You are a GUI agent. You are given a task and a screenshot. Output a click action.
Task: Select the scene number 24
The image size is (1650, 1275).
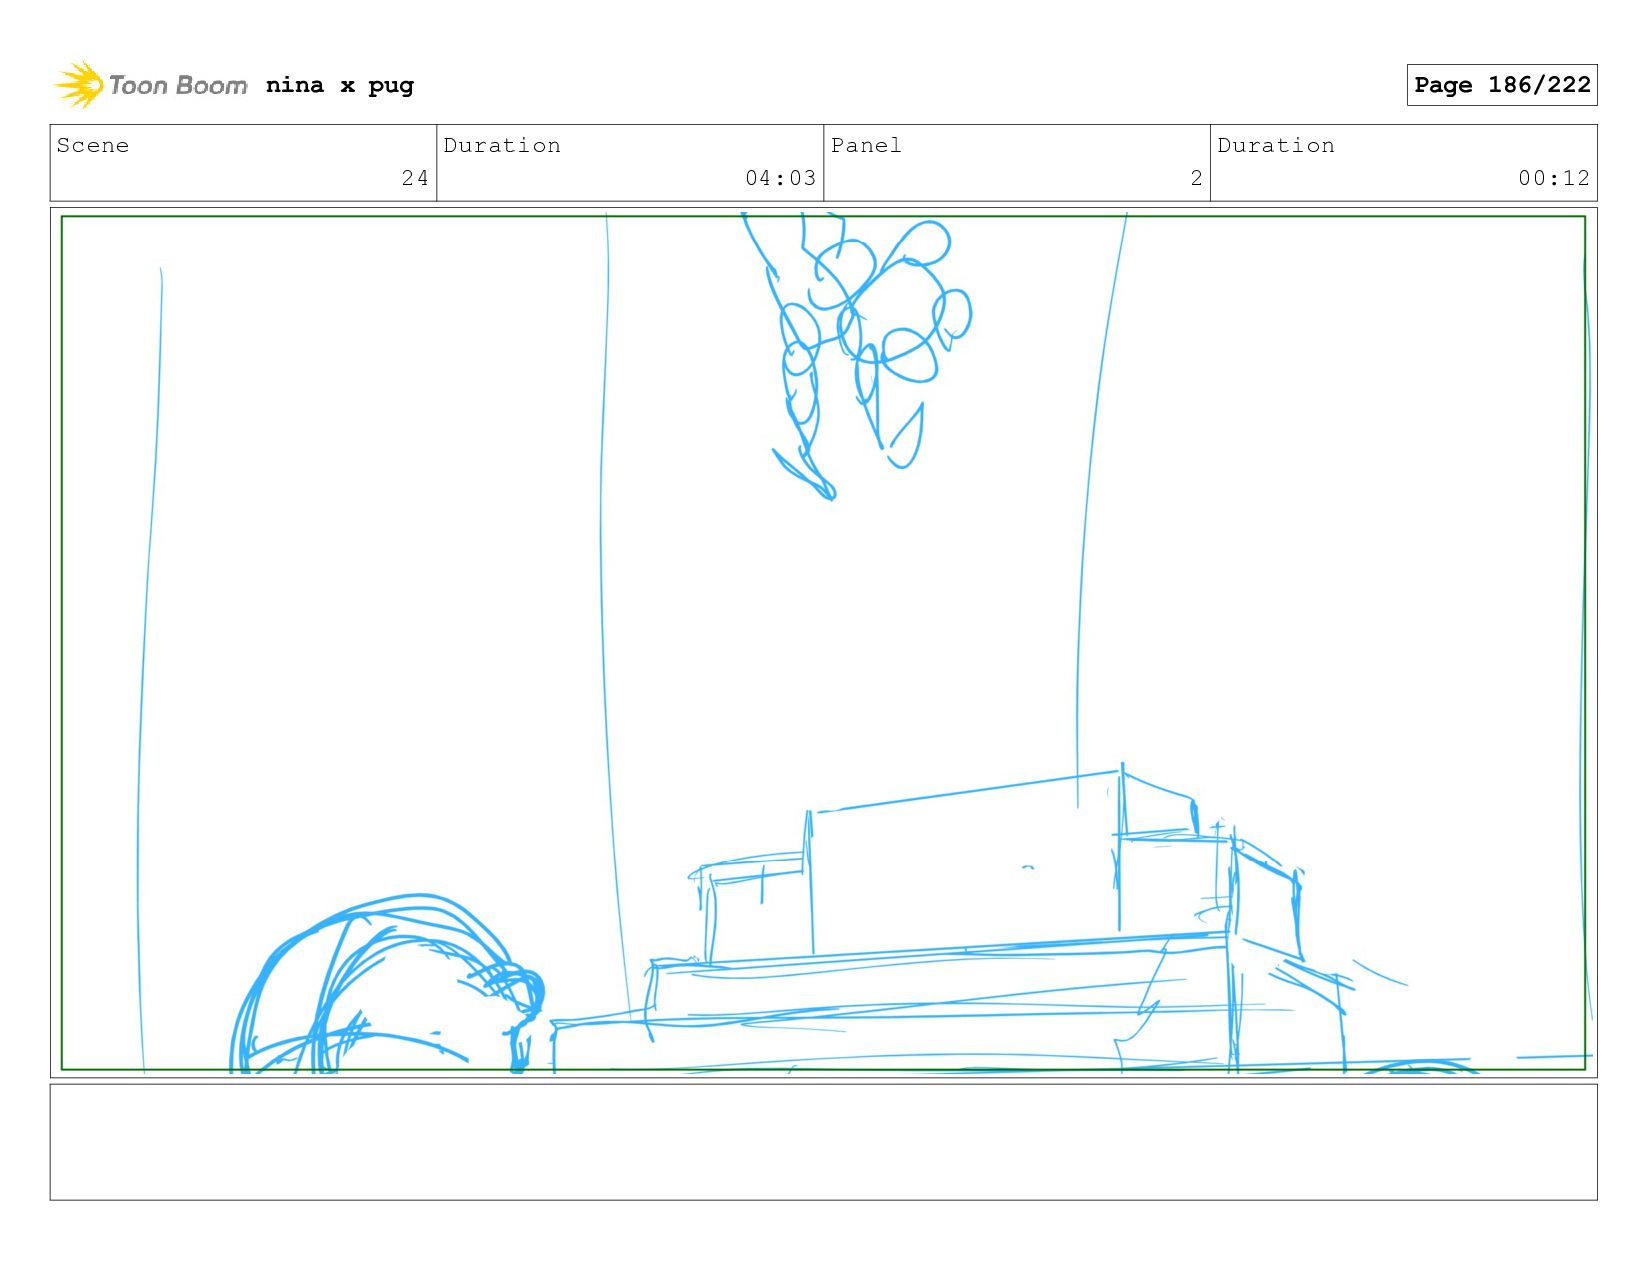(x=415, y=178)
